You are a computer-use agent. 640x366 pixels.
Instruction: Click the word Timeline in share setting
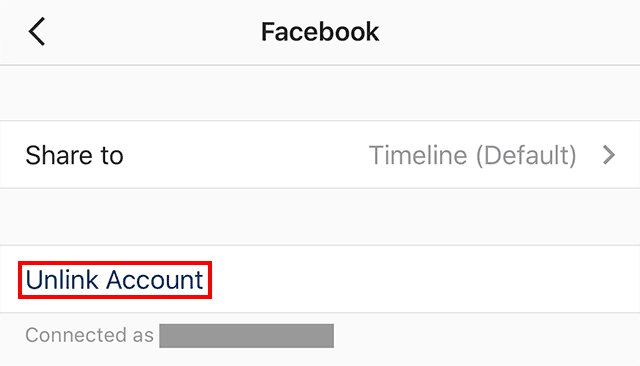click(418, 155)
